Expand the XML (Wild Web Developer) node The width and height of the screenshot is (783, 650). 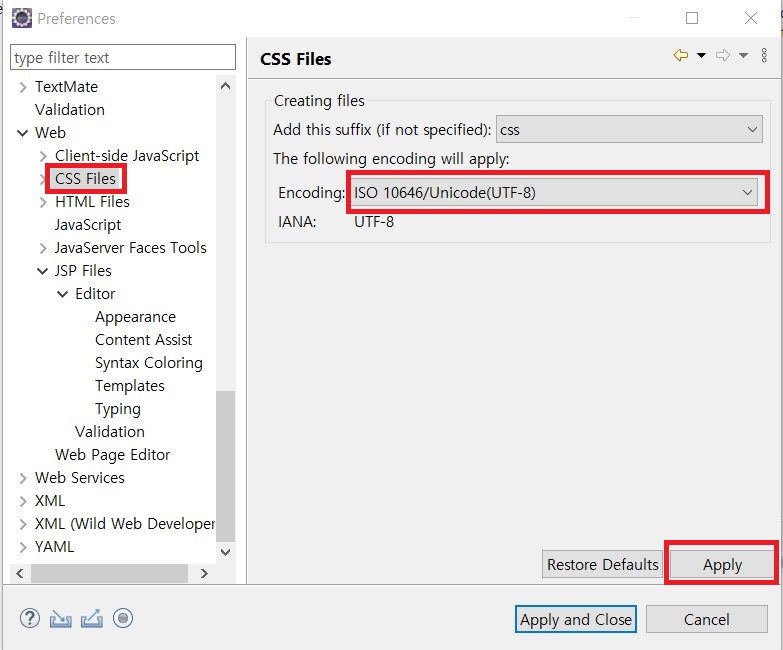(x=22, y=524)
